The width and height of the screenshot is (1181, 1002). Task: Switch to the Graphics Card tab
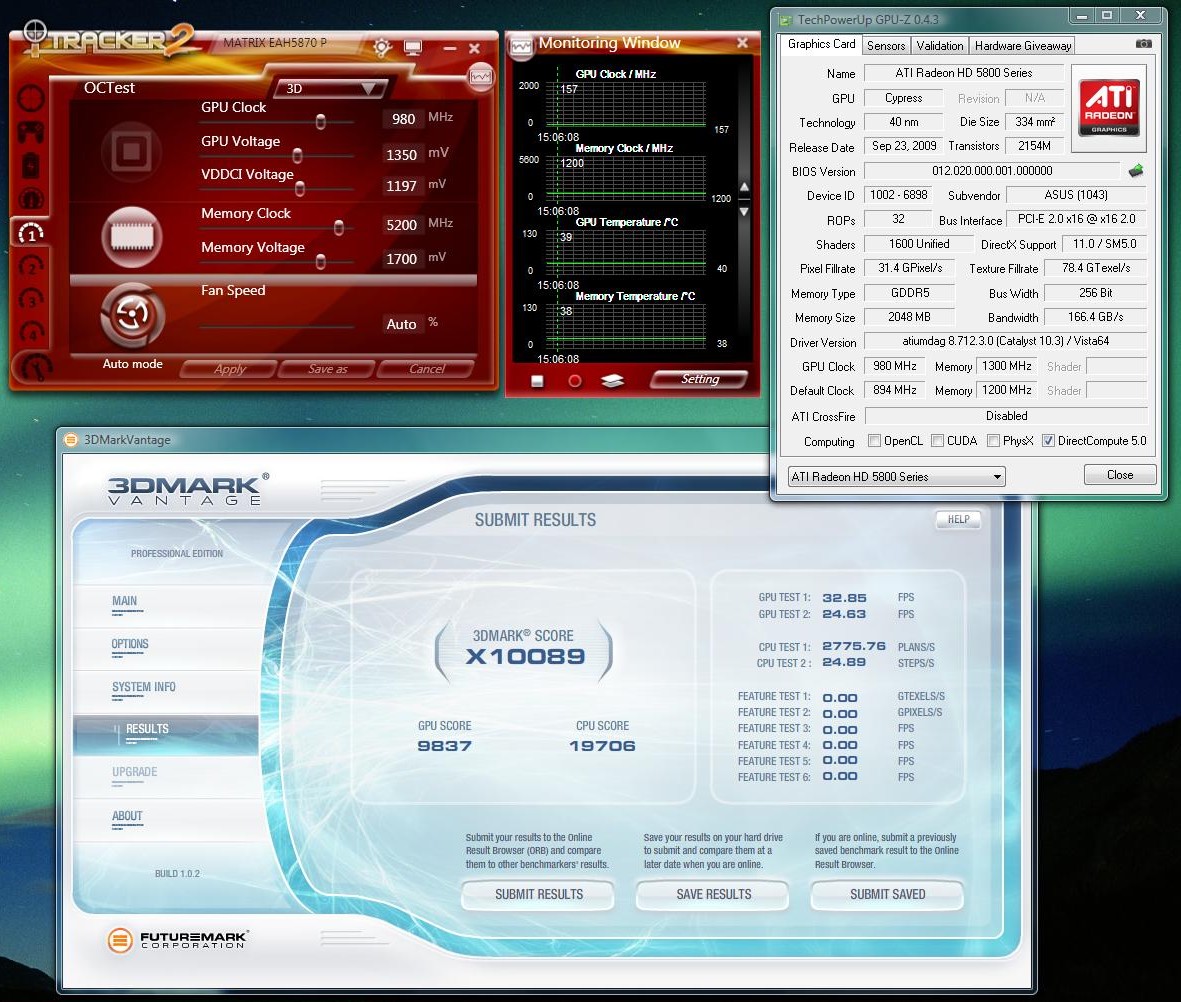coord(822,44)
